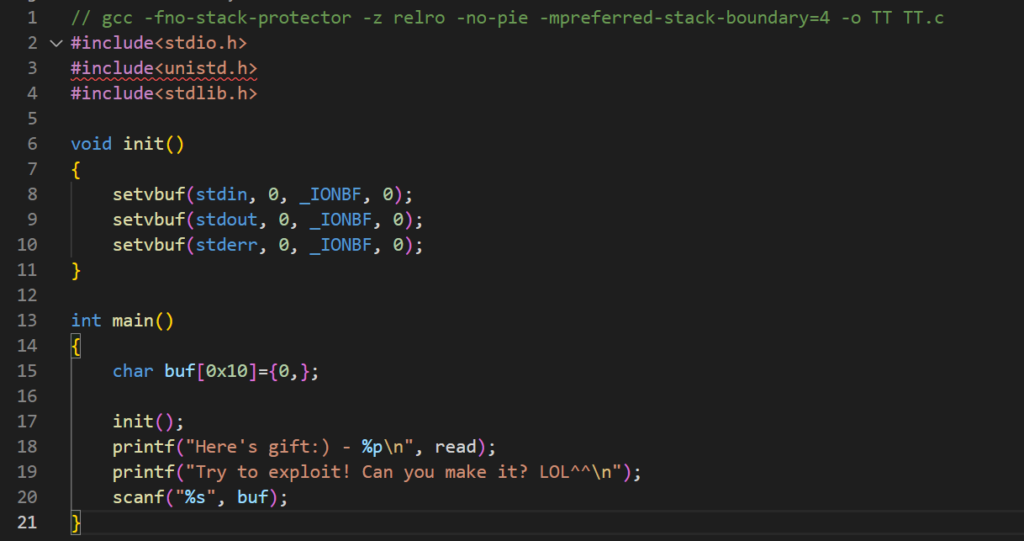1024x541 pixels.
Task: Click the "Here's gift:)" printf string
Action: (x=298, y=447)
